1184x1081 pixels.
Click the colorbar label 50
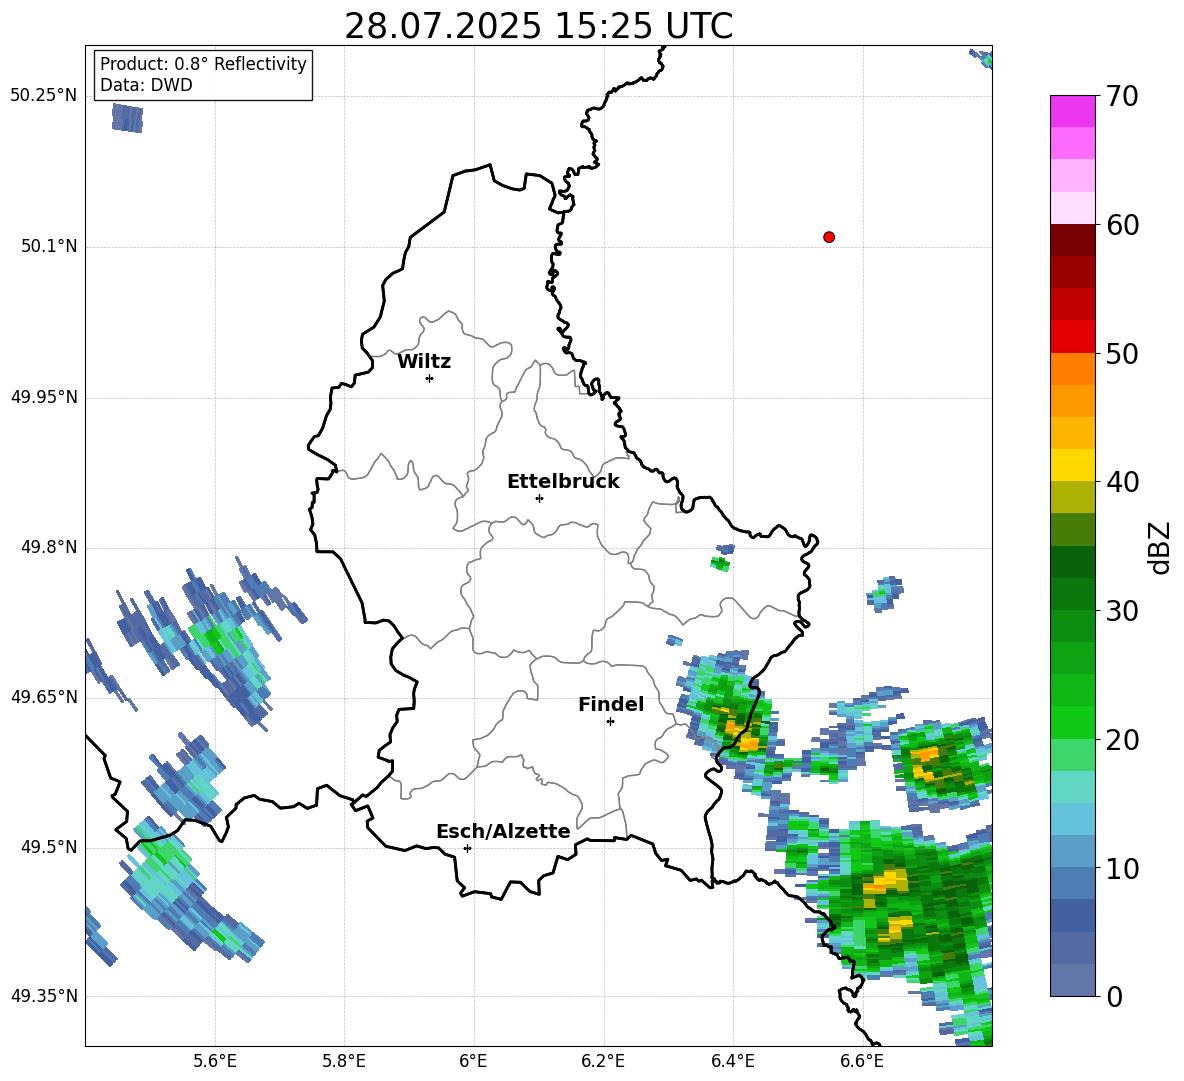point(1122,354)
